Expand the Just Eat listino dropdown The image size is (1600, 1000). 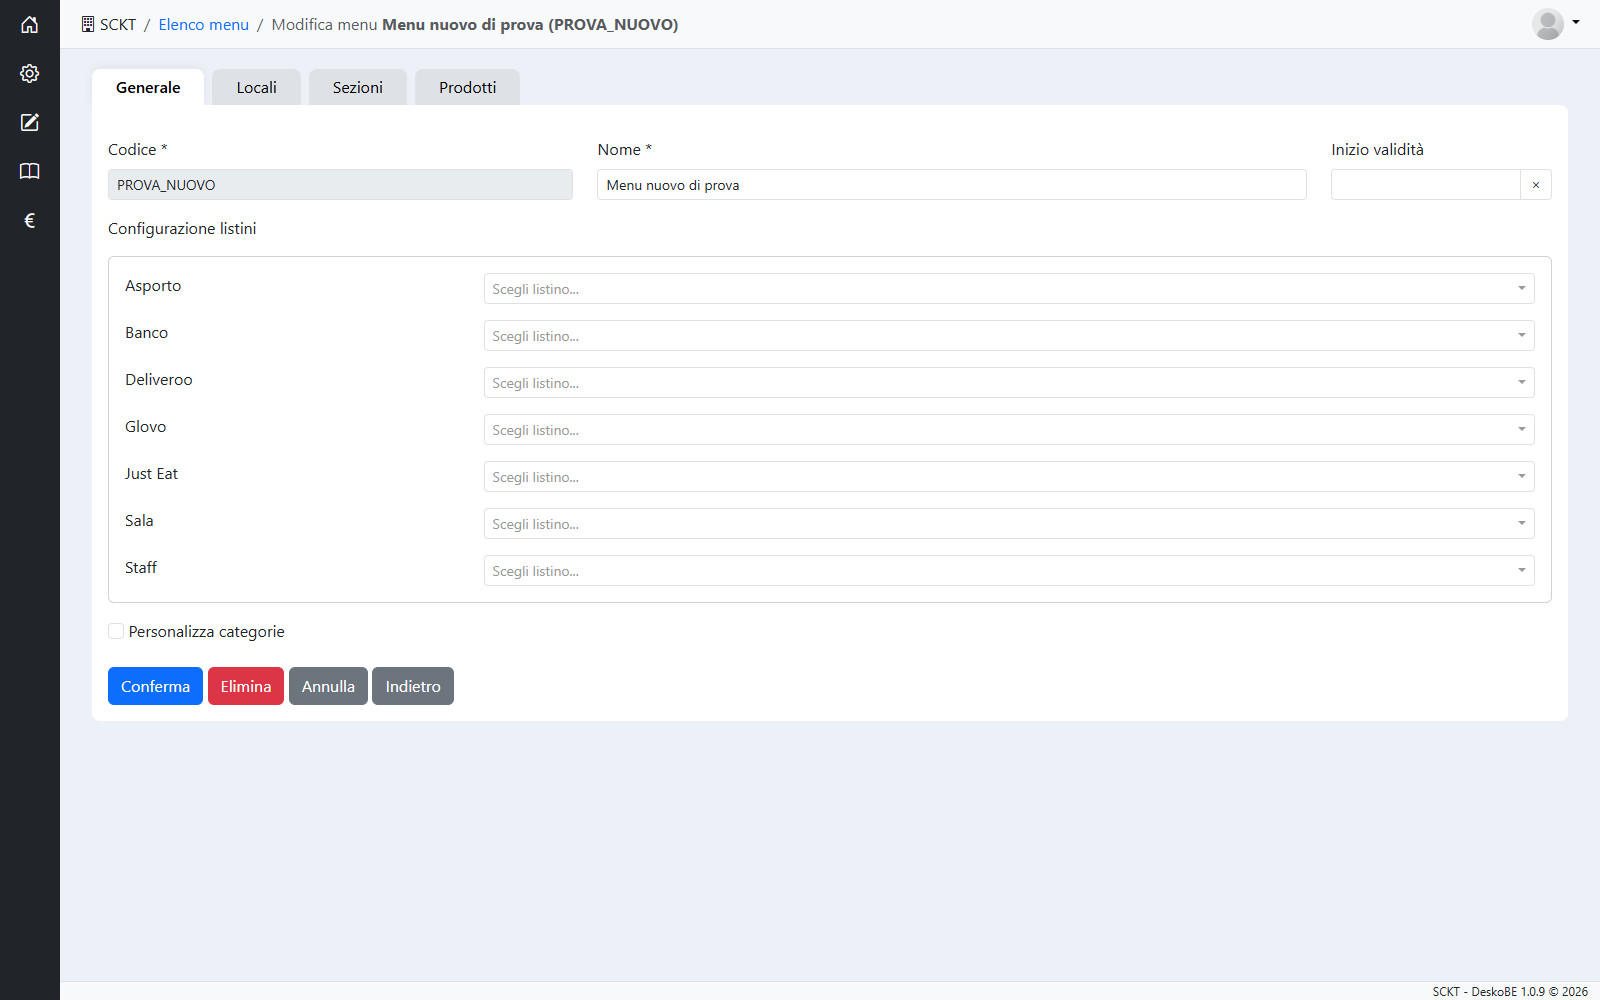(1009, 477)
